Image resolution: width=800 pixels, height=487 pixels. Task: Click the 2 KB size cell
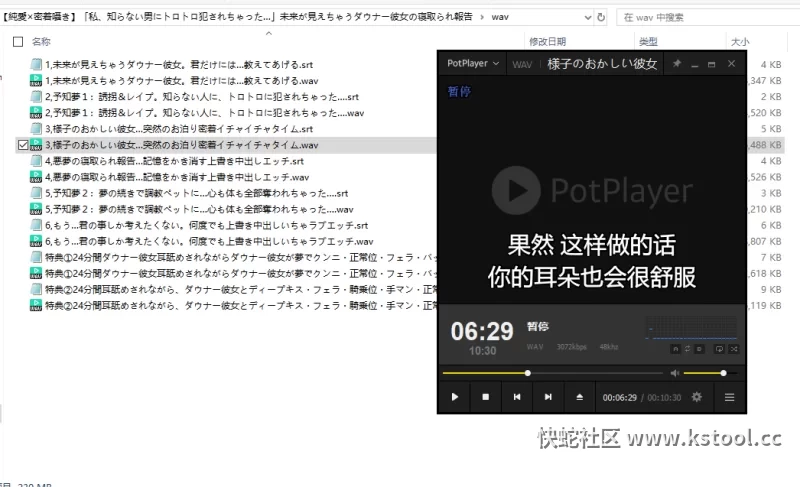(771, 97)
